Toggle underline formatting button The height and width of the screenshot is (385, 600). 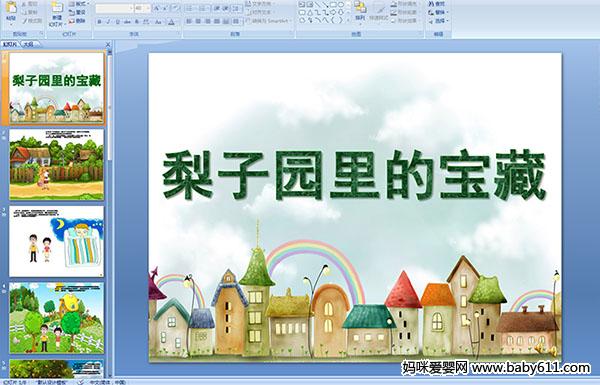coord(118,22)
